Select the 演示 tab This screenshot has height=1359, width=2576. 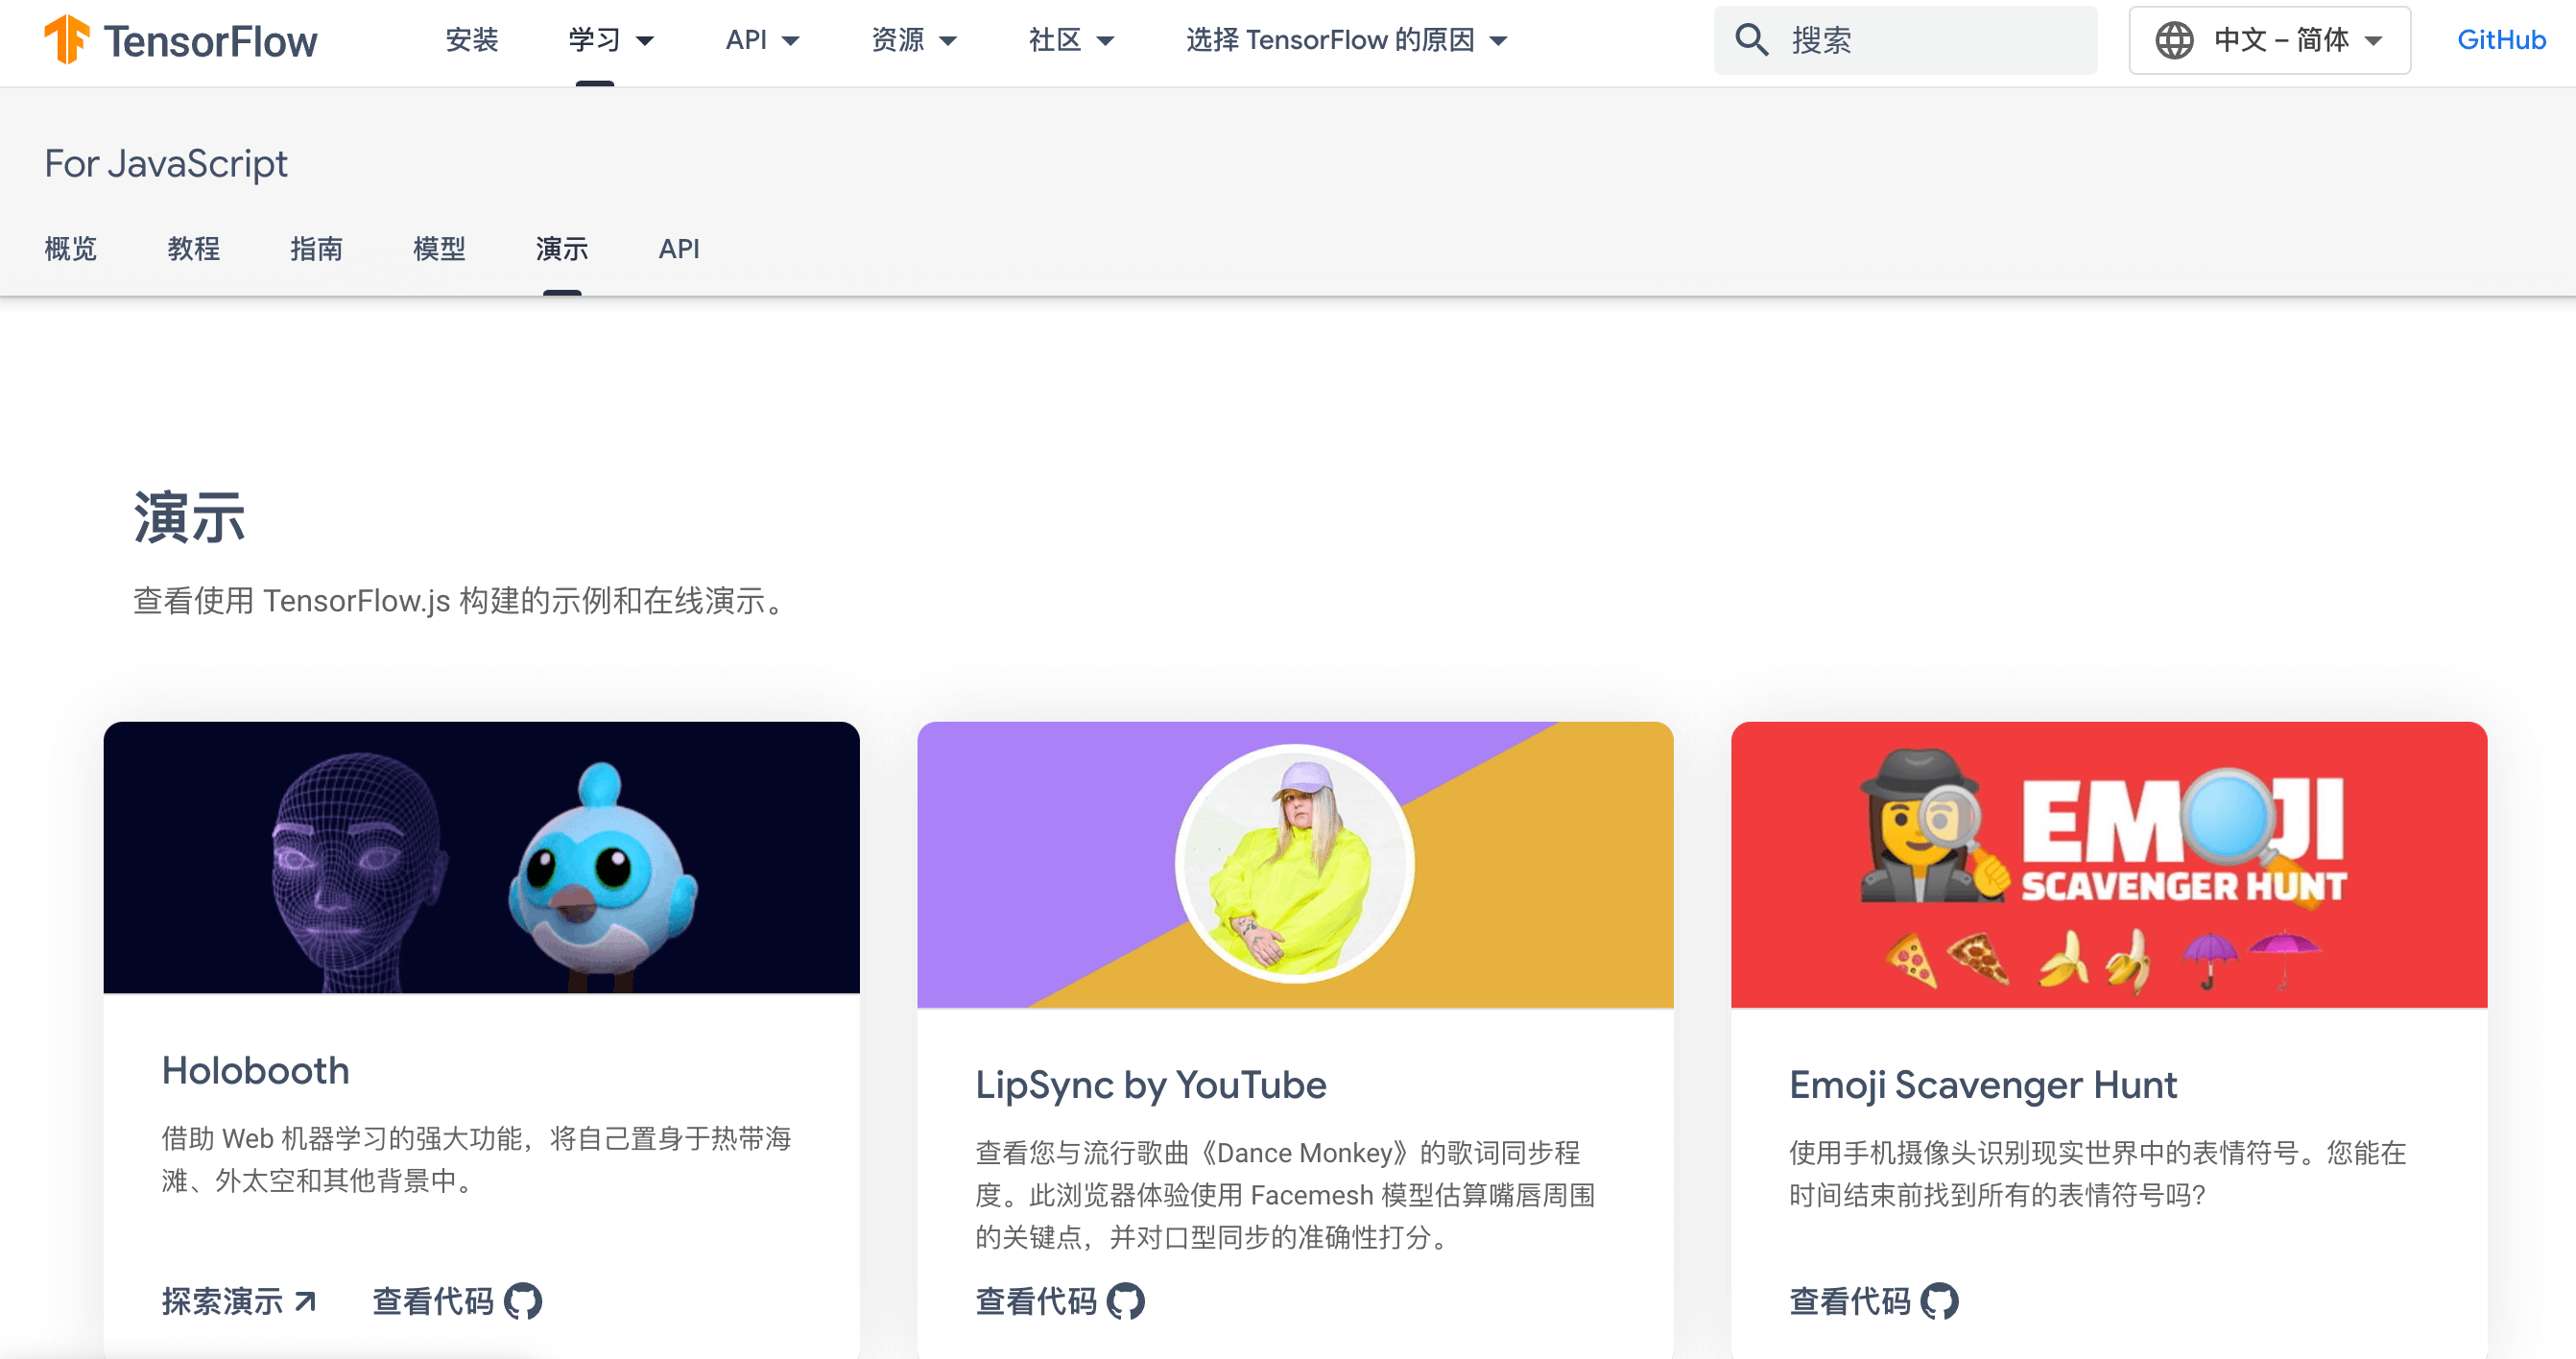tap(562, 248)
